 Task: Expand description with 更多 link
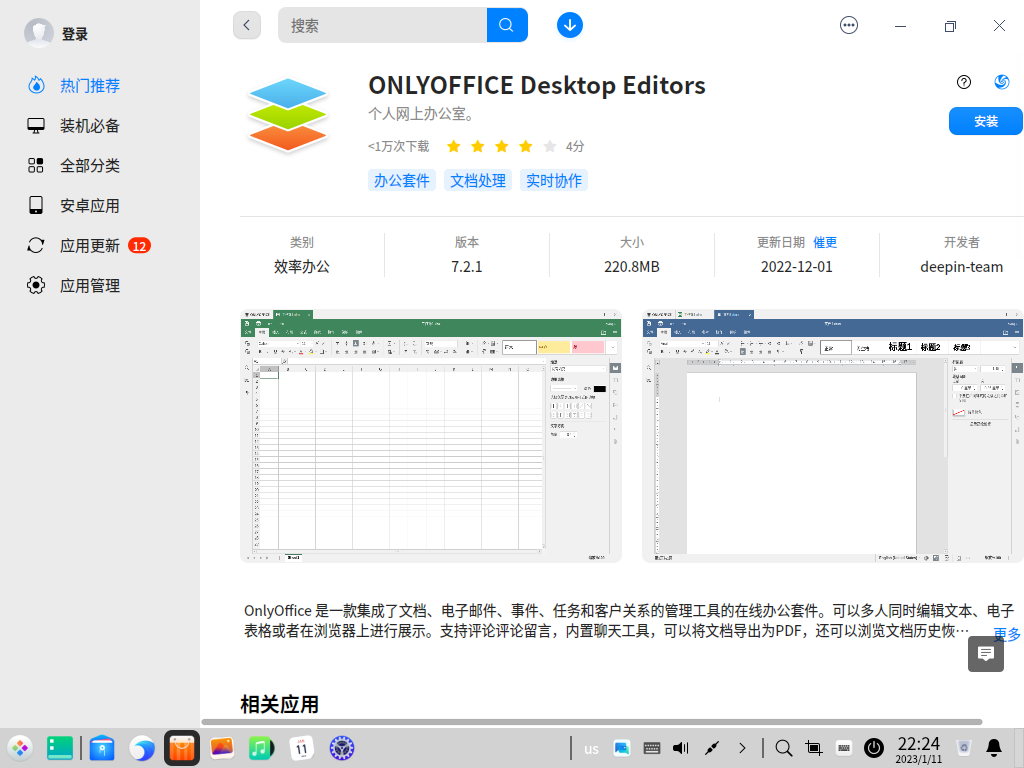pos(1007,633)
